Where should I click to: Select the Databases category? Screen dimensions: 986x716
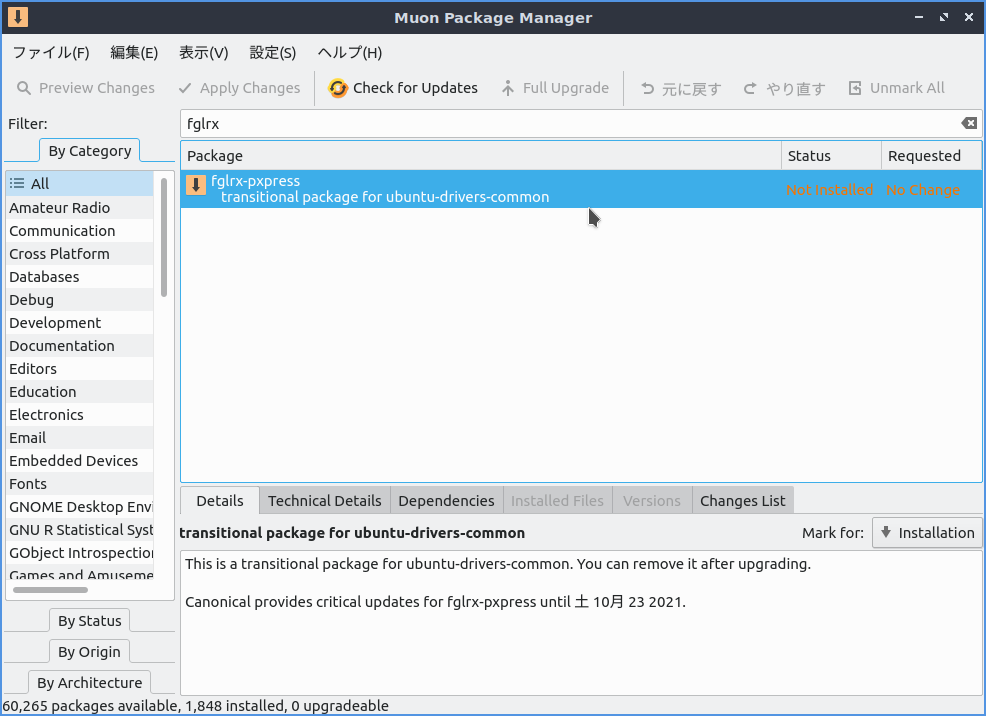point(80,277)
